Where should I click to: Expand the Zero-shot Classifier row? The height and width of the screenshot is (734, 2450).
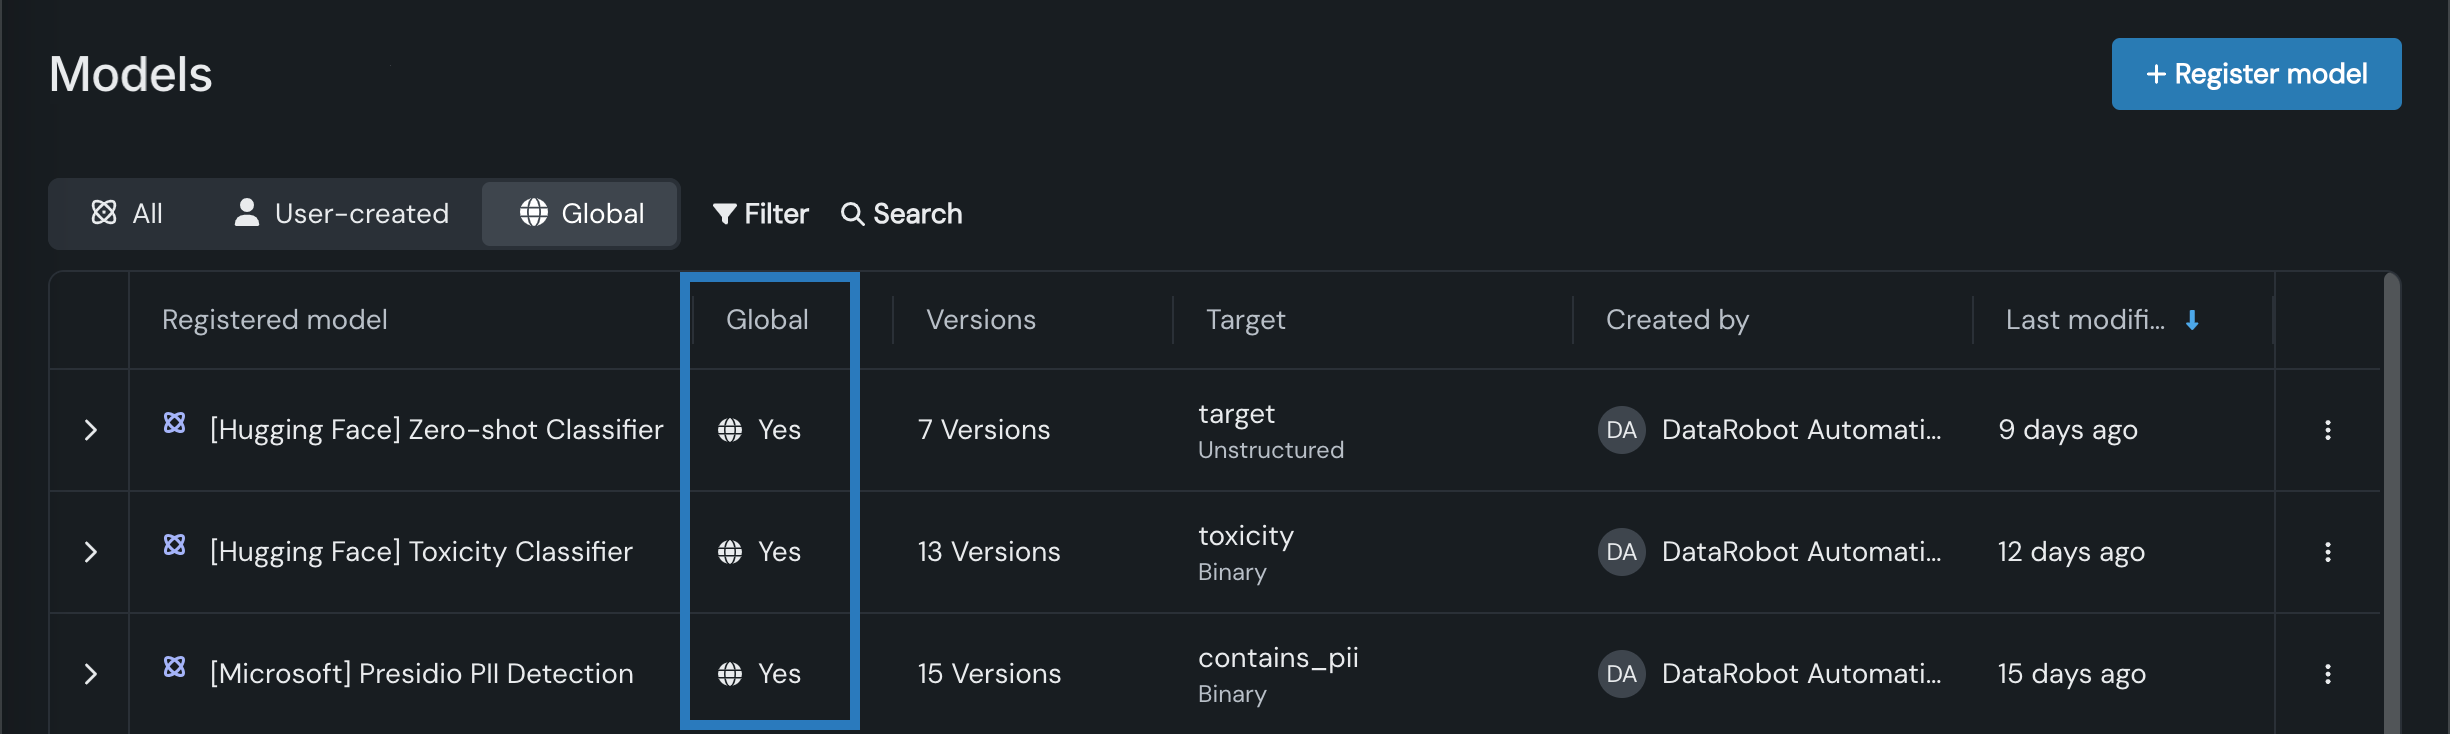pos(91,430)
